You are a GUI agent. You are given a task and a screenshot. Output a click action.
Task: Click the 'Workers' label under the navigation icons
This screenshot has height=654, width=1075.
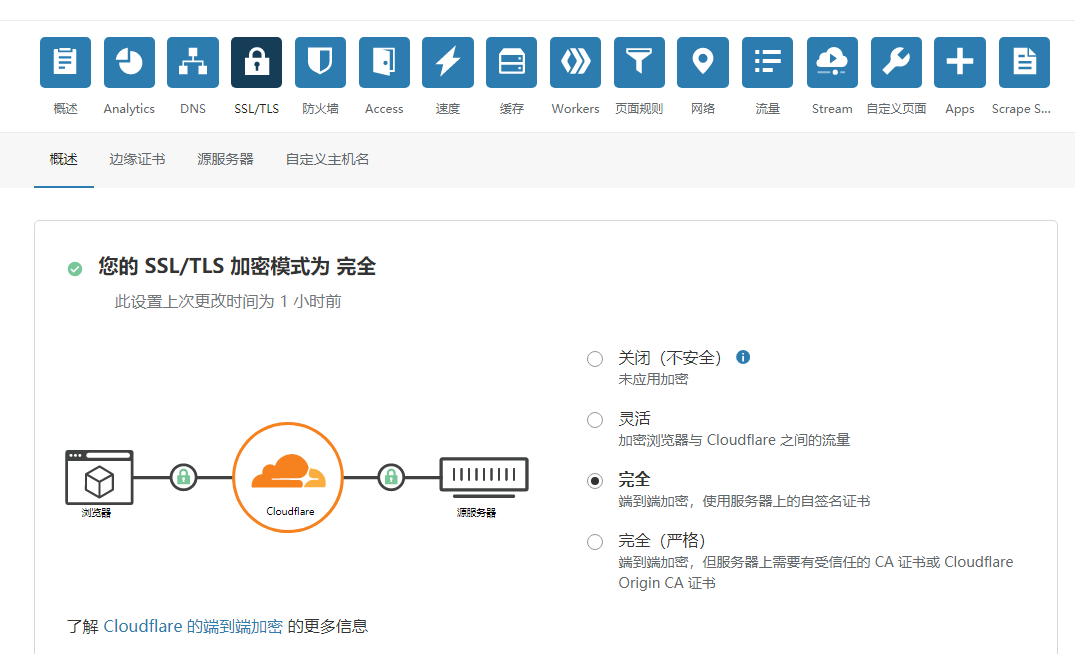click(575, 108)
